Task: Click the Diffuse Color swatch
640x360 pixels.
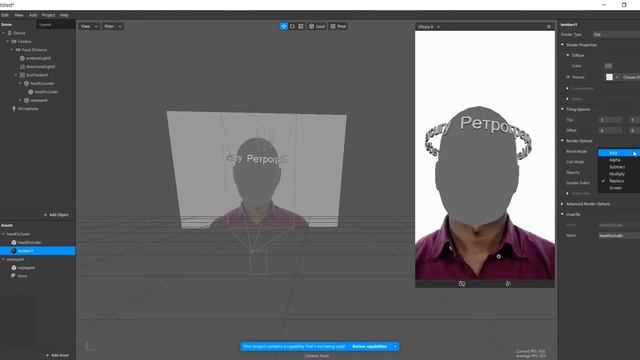Action: (x=608, y=66)
